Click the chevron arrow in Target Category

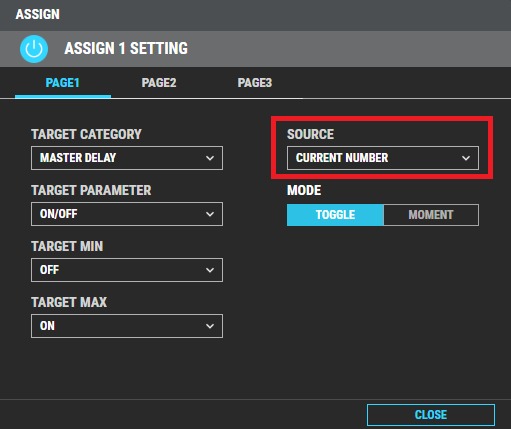pyautogui.click(x=210, y=158)
